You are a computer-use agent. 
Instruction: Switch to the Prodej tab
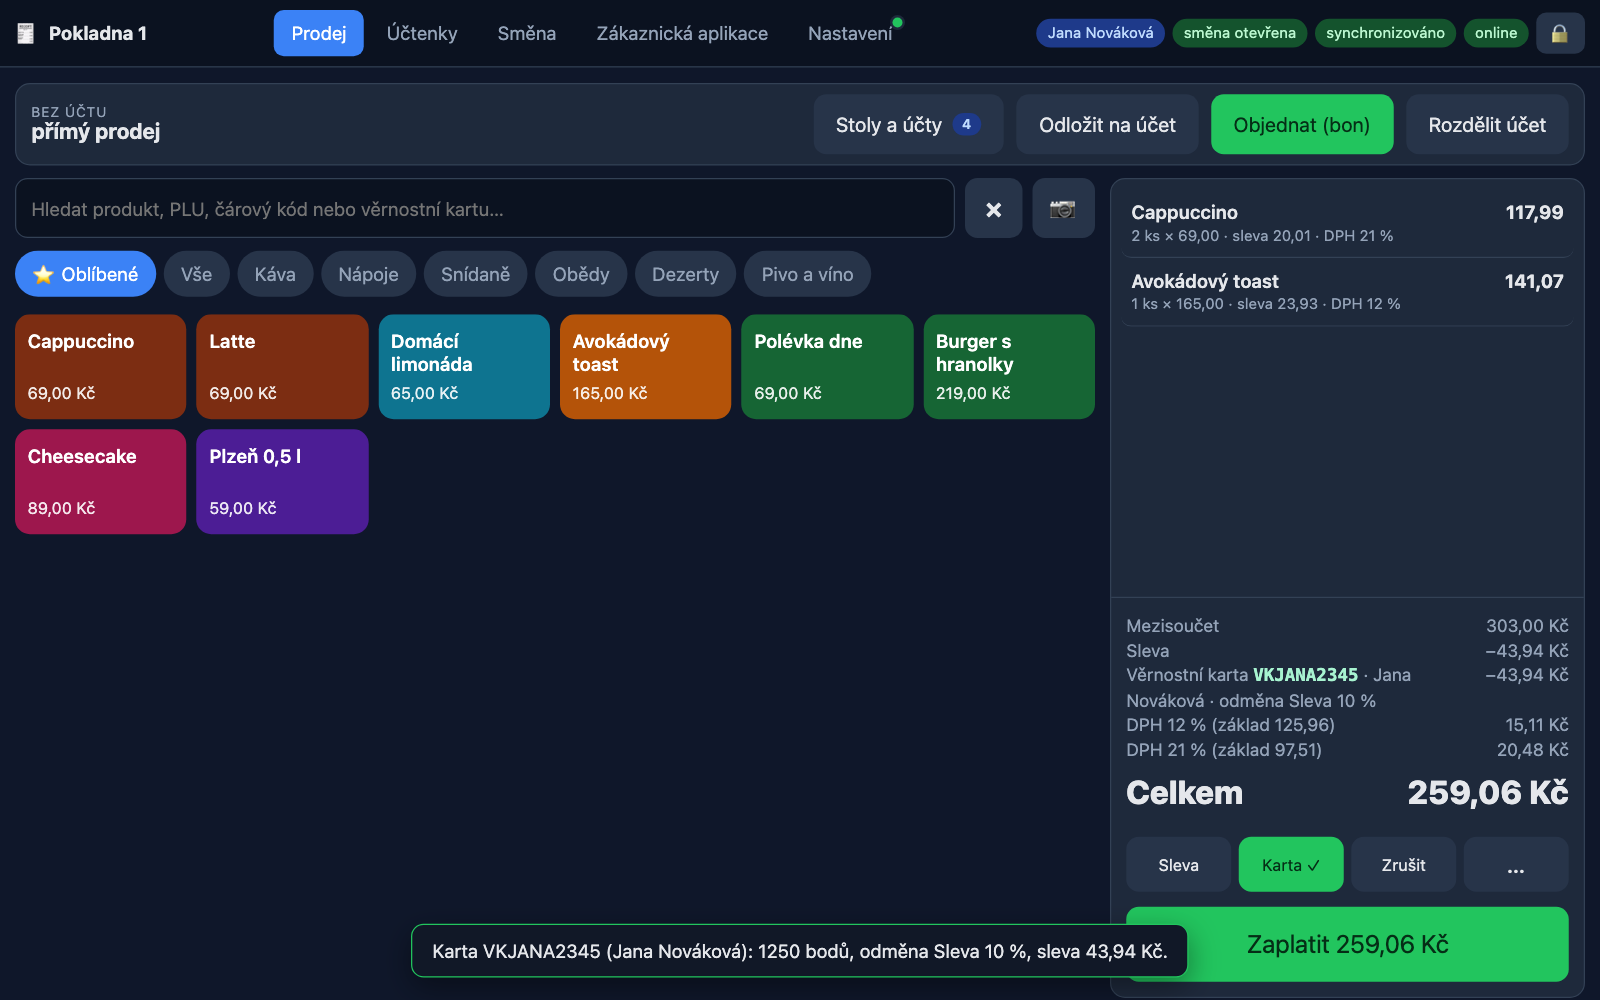pyautogui.click(x=318, y=33)
